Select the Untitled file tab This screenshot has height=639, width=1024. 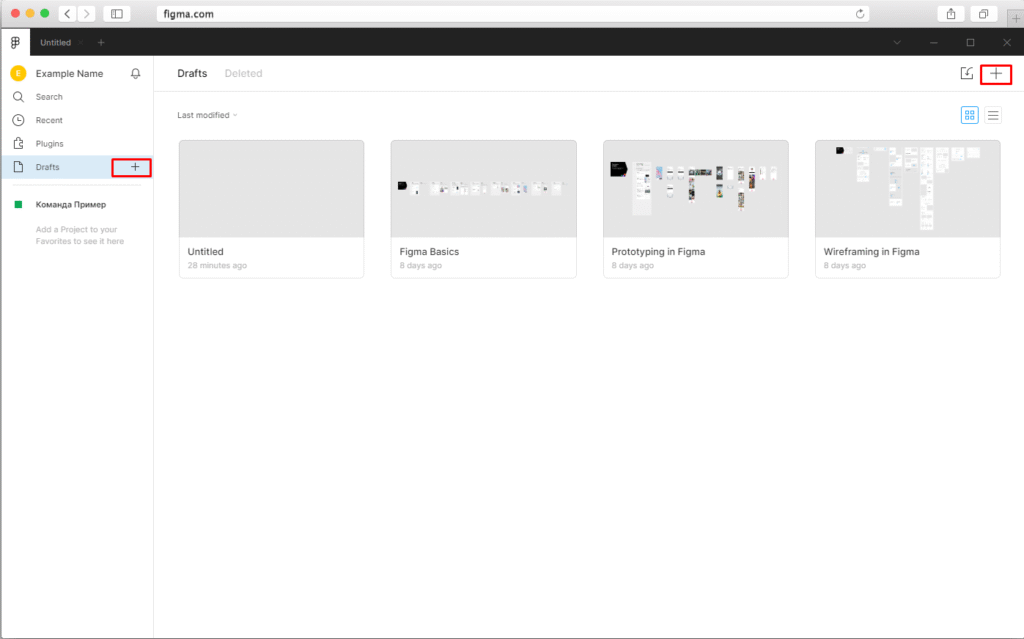pyautogui.click(x=56, y=43)
